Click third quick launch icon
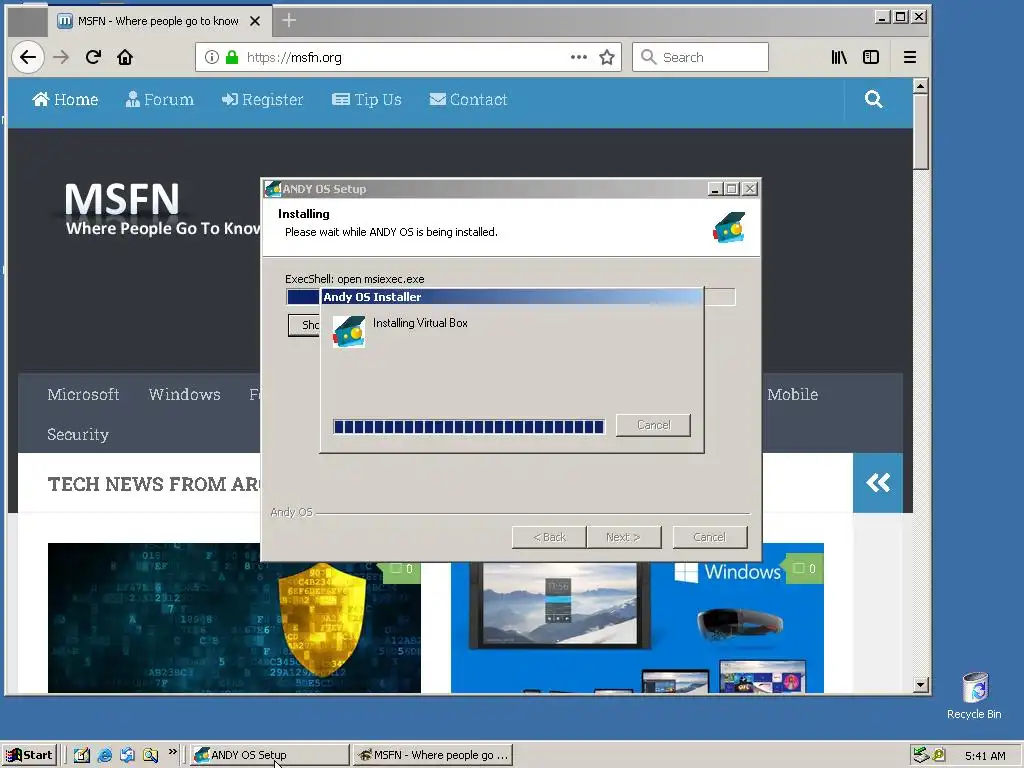 pos(127,755)
